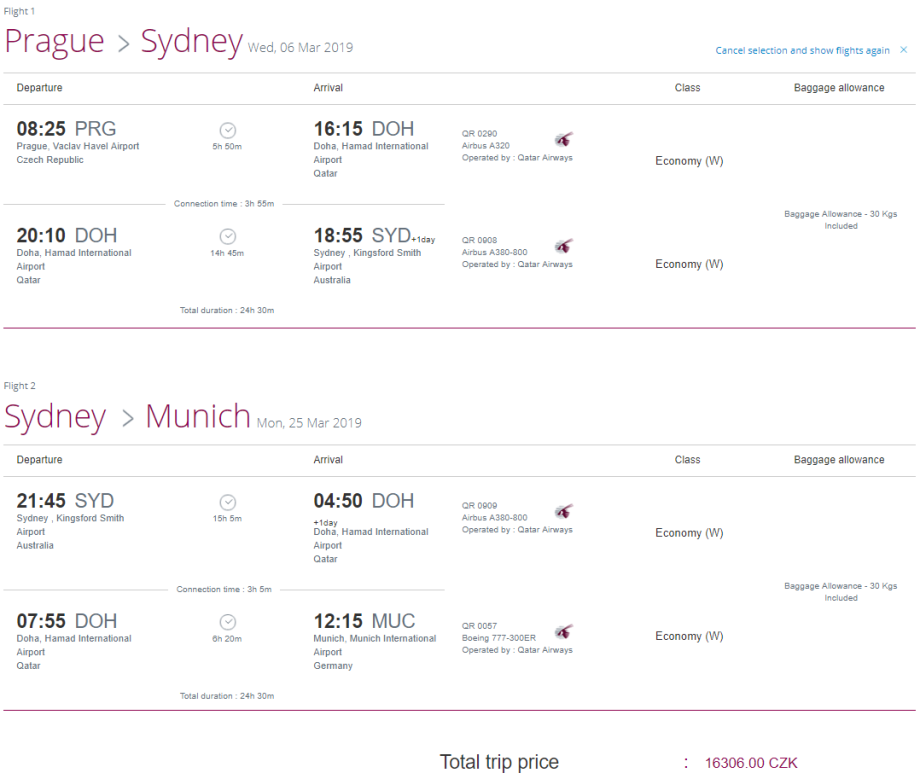Click the clock icon showing 6h 20m
Screen dimensions: 920x773
coord(228,622)
